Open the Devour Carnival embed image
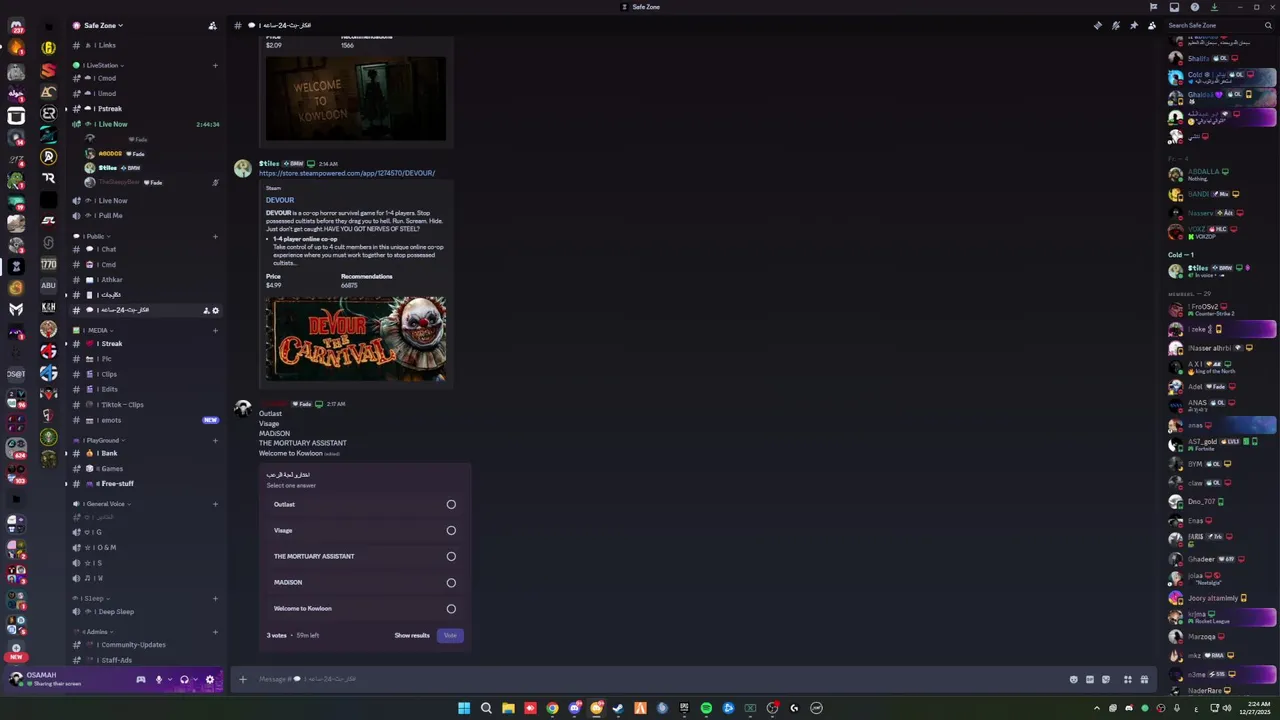The height and width of the screenshot is (720, 1280). (356, 338)
